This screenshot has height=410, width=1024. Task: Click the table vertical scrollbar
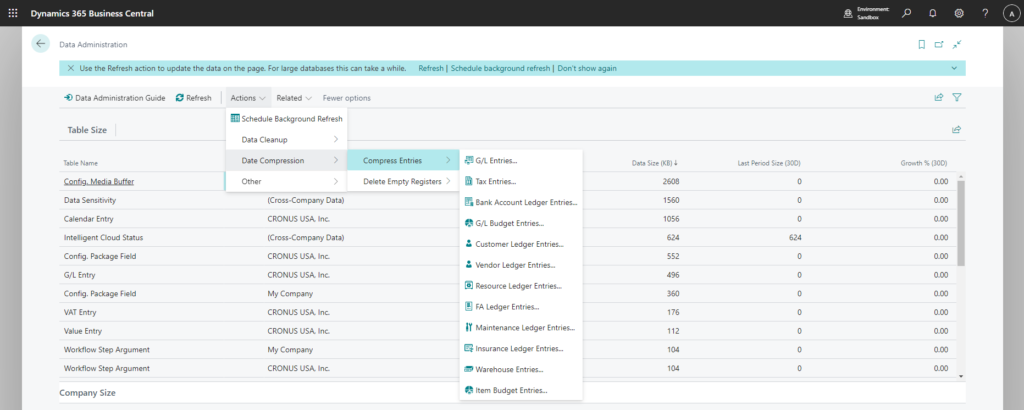961,222
